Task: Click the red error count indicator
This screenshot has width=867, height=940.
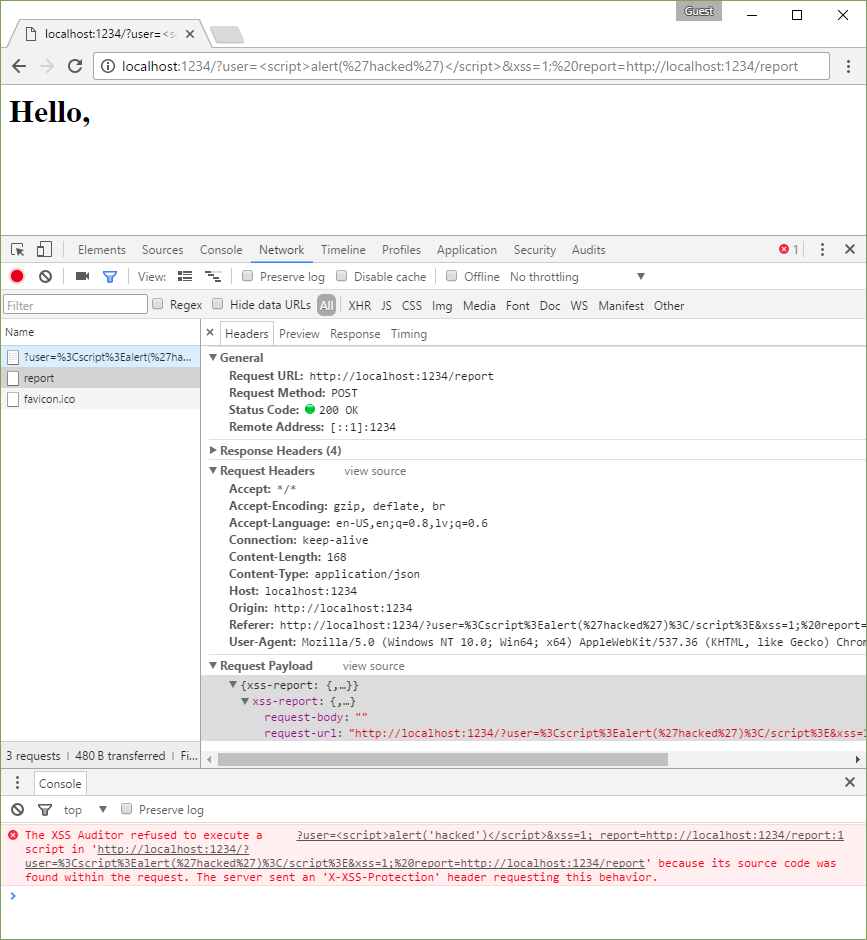Action: click(788, 249)
